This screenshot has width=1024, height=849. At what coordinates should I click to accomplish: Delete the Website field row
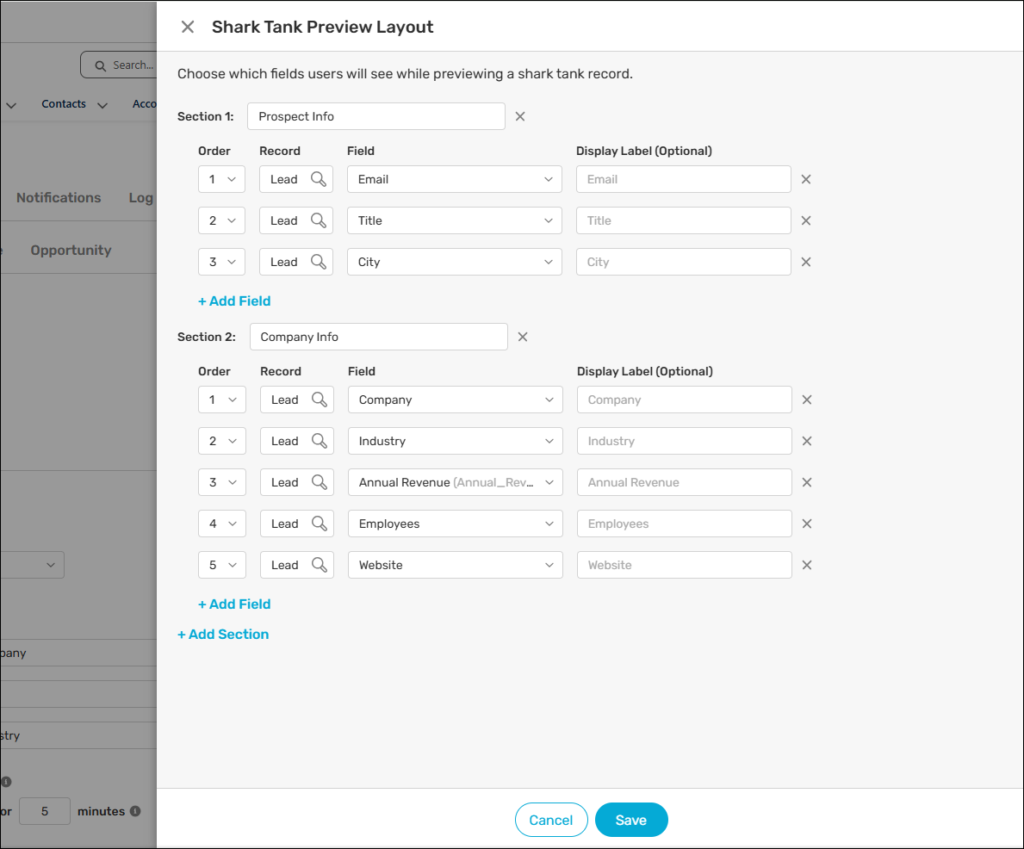(x=807, y=565)
